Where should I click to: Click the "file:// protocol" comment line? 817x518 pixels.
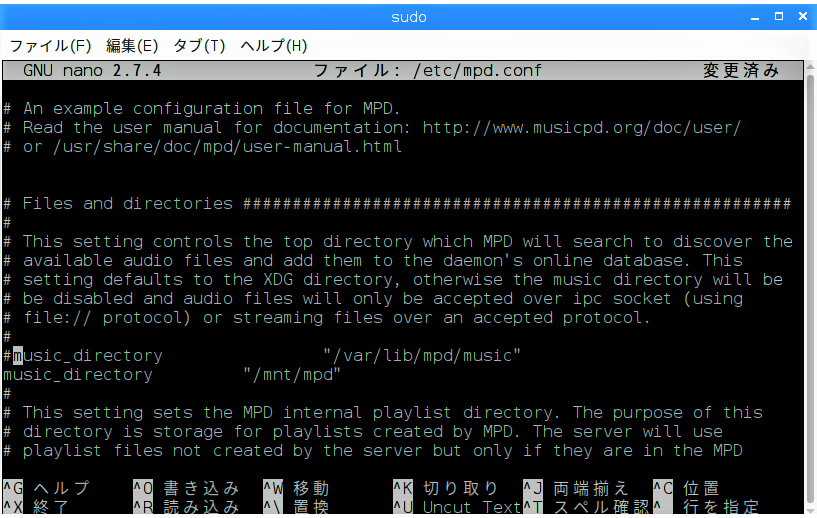coord(327,317)
